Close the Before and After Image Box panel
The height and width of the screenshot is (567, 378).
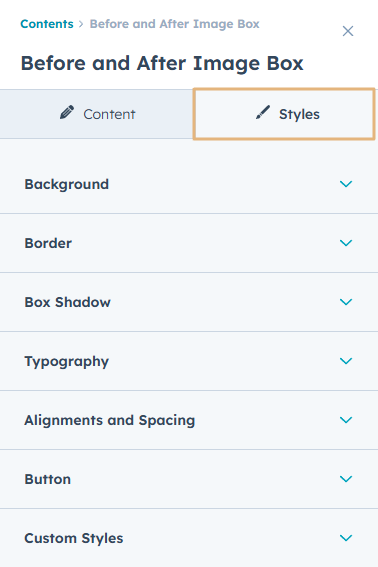pyautogui.click(x=348, y=31)
